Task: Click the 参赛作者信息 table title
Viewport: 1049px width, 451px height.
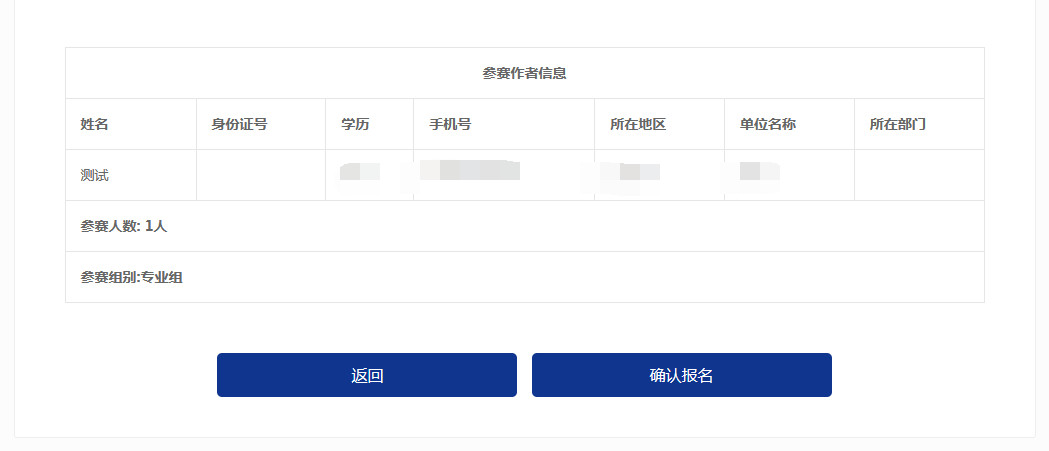Action: [525, 73]
